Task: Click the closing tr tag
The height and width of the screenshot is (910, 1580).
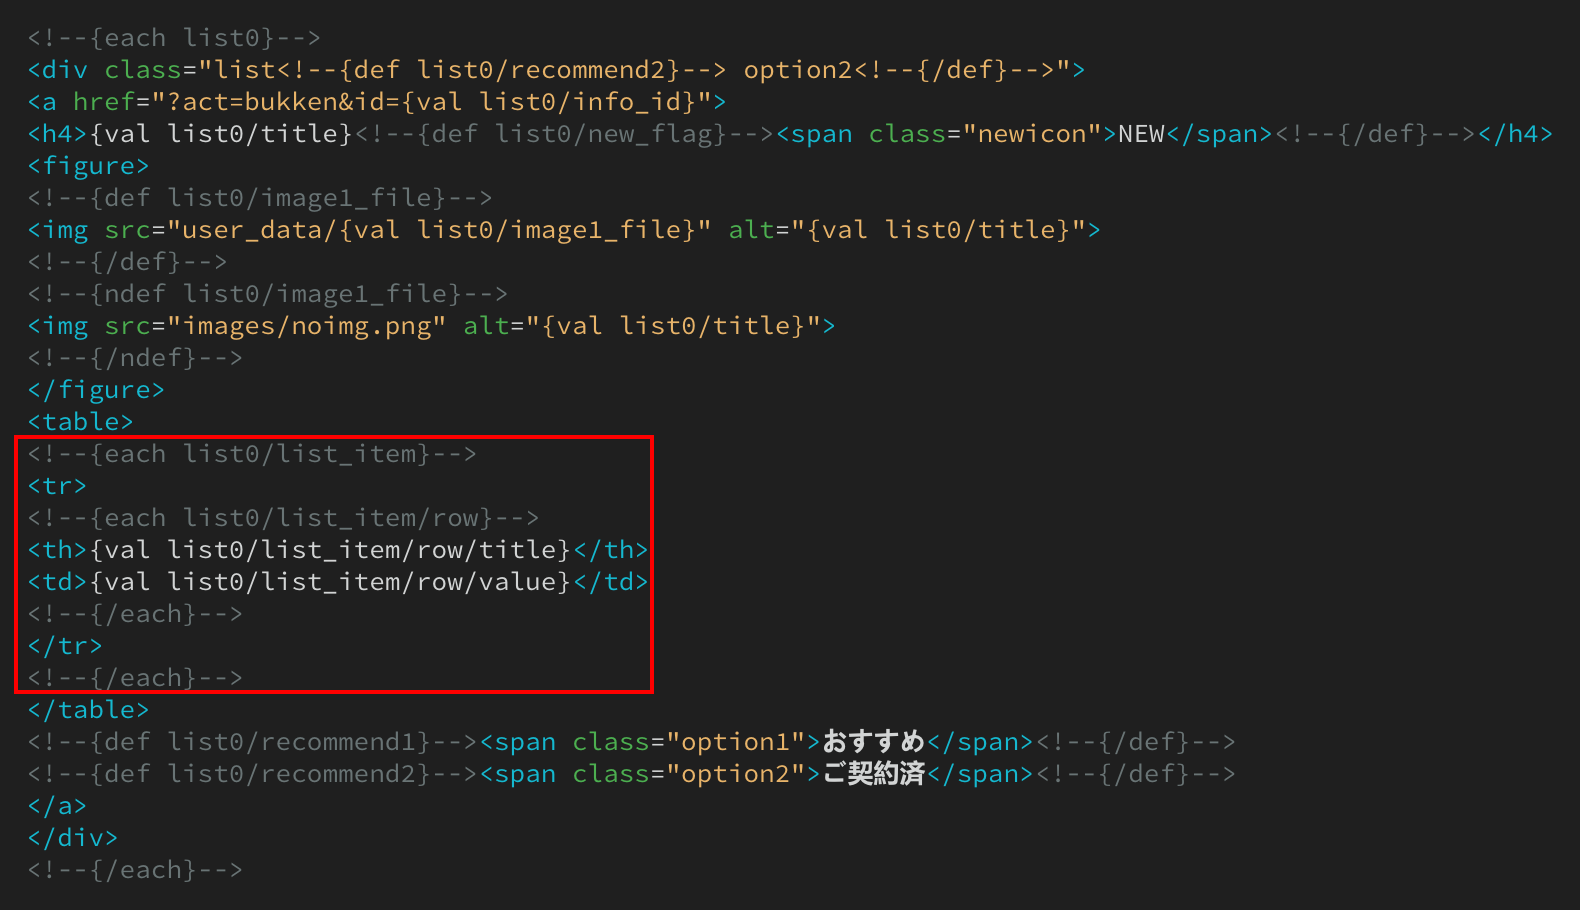Action: tap(65, 646)
